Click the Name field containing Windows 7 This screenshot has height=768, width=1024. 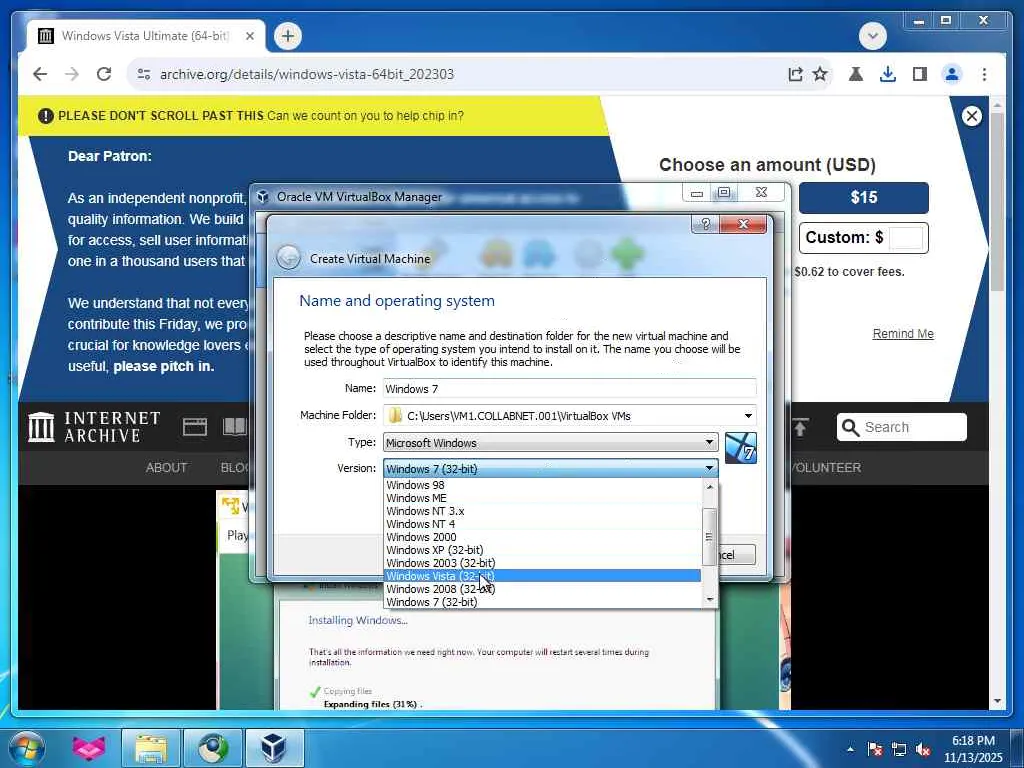[569, 389]
